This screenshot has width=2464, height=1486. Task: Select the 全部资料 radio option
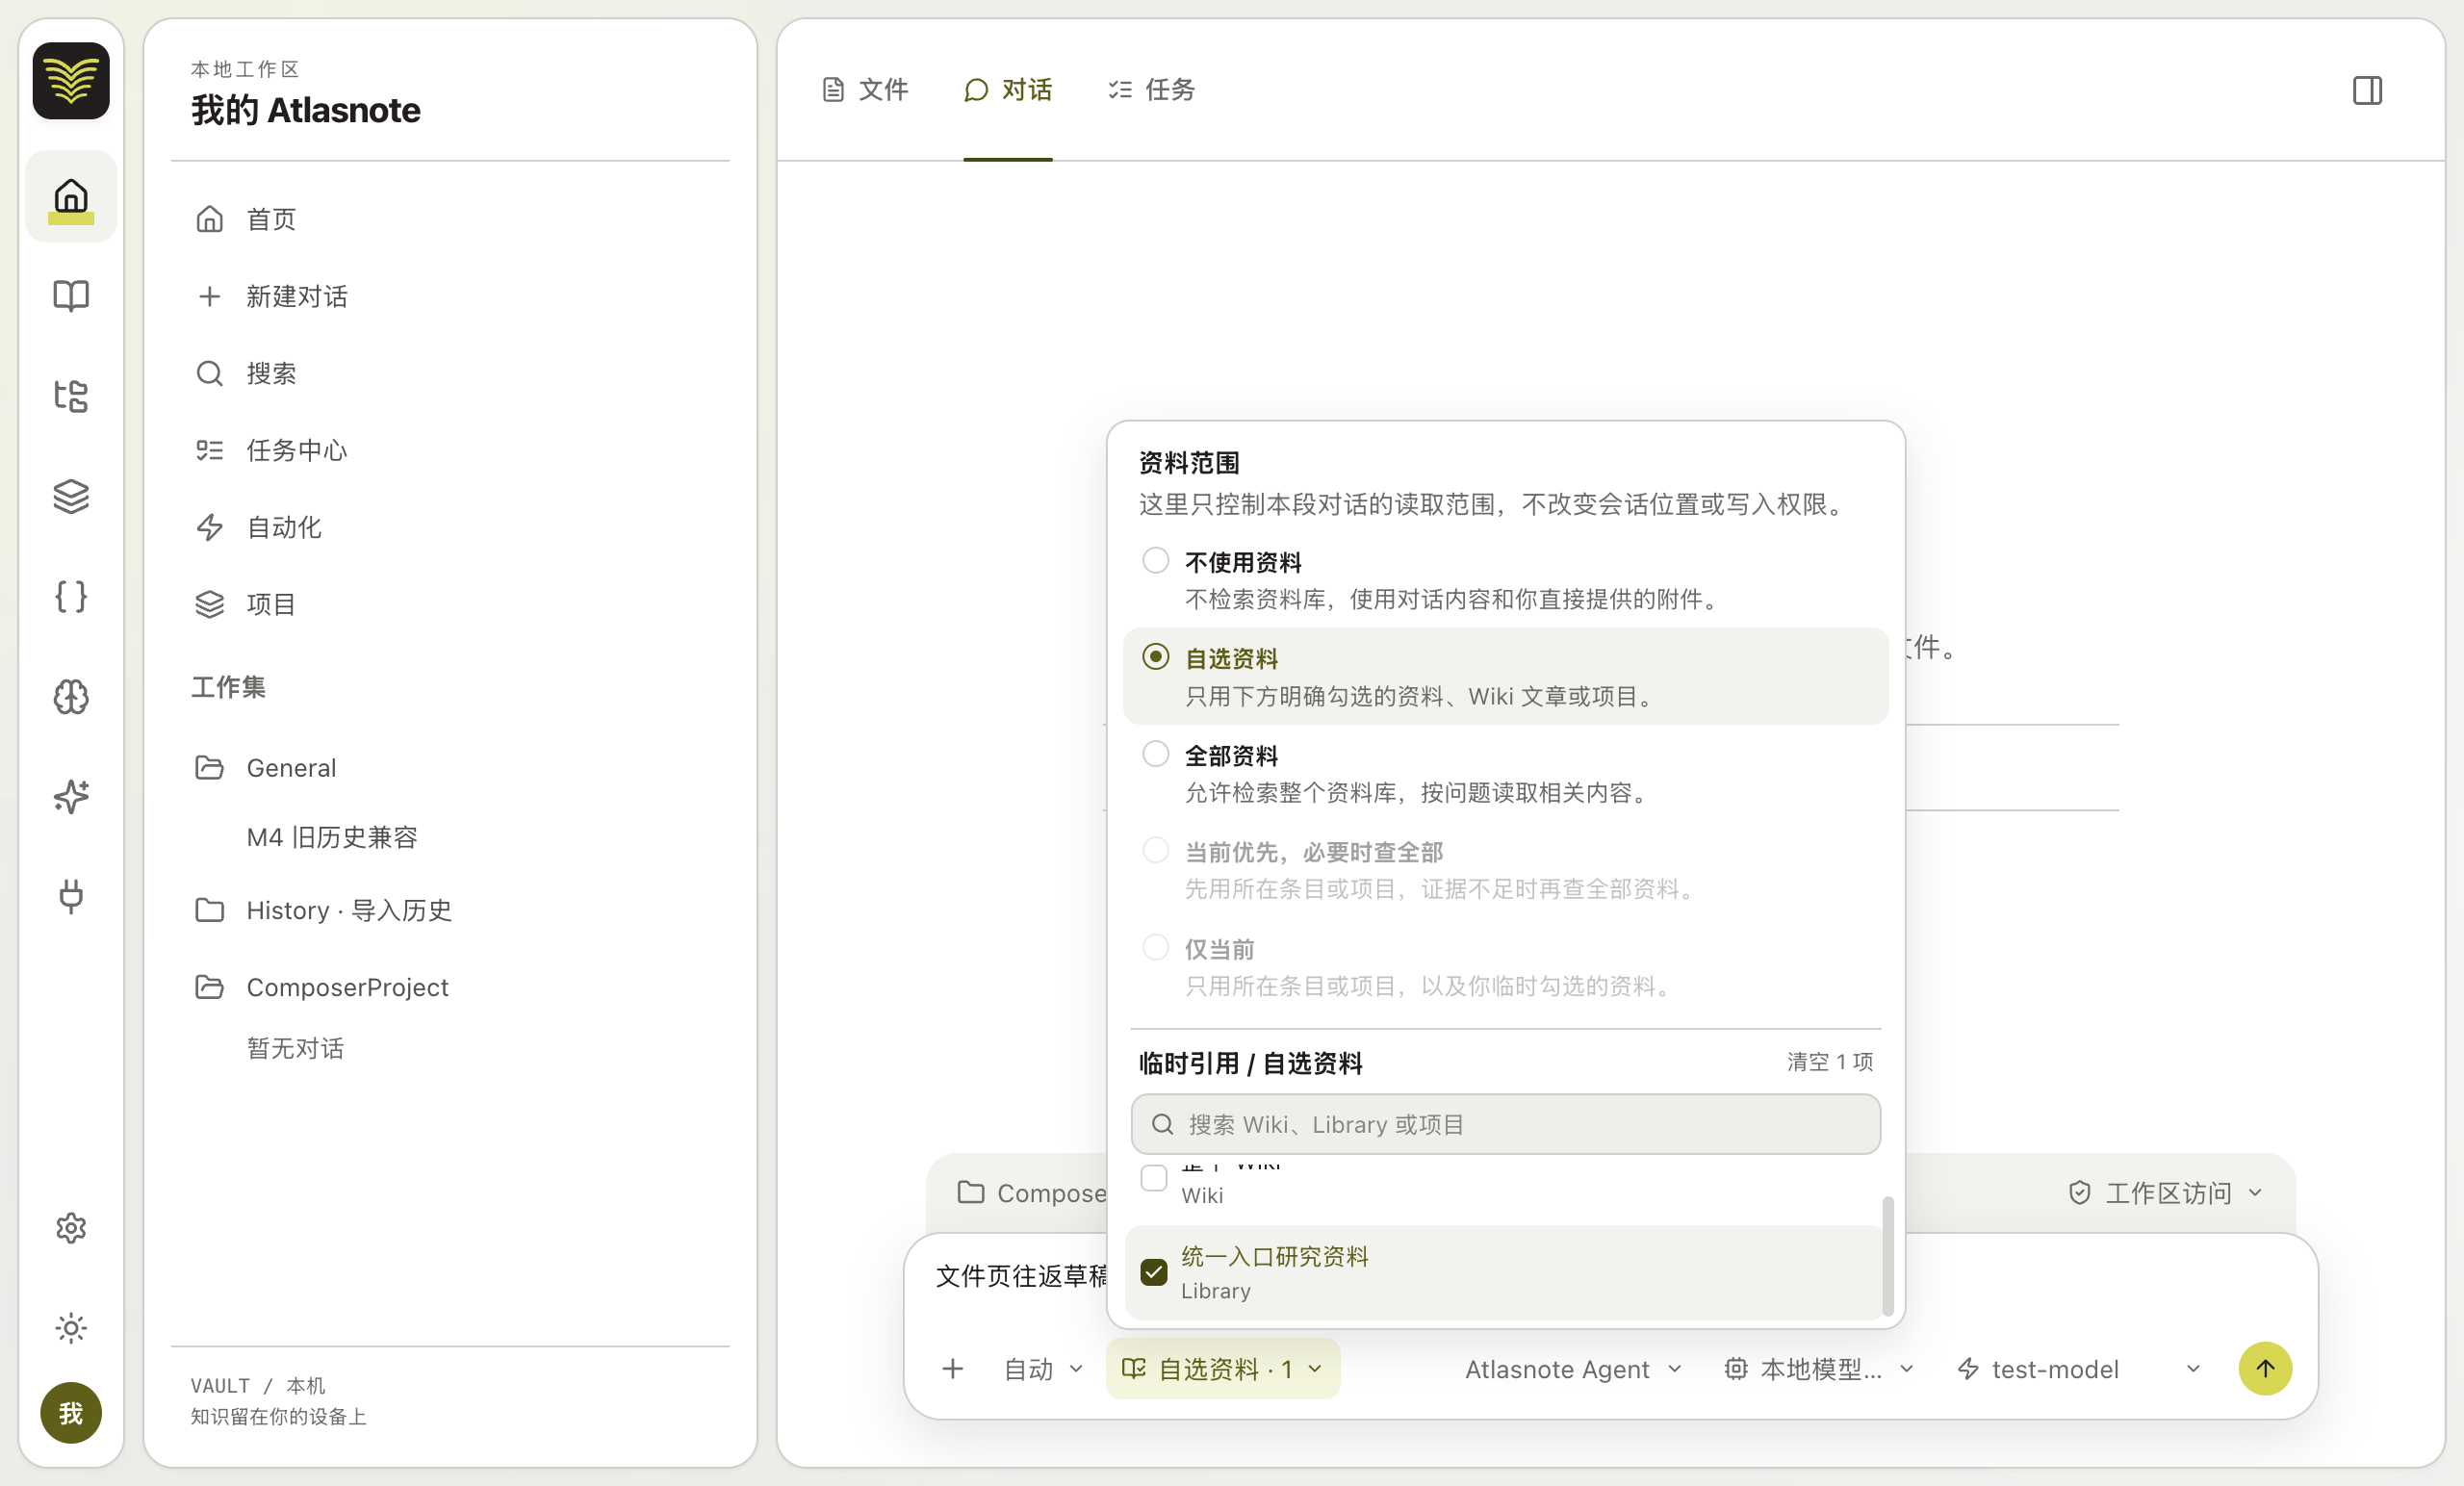1505,773
